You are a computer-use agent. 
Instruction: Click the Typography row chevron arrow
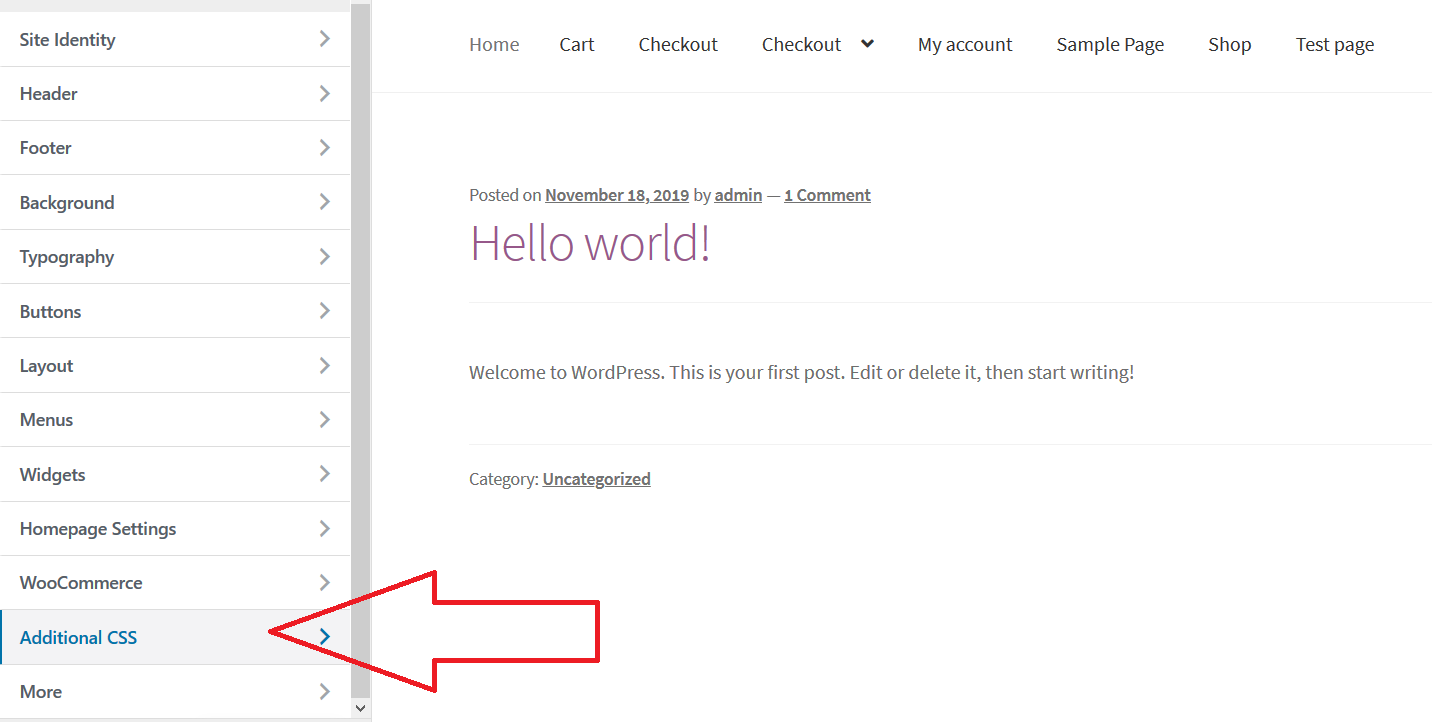(324, 257)
